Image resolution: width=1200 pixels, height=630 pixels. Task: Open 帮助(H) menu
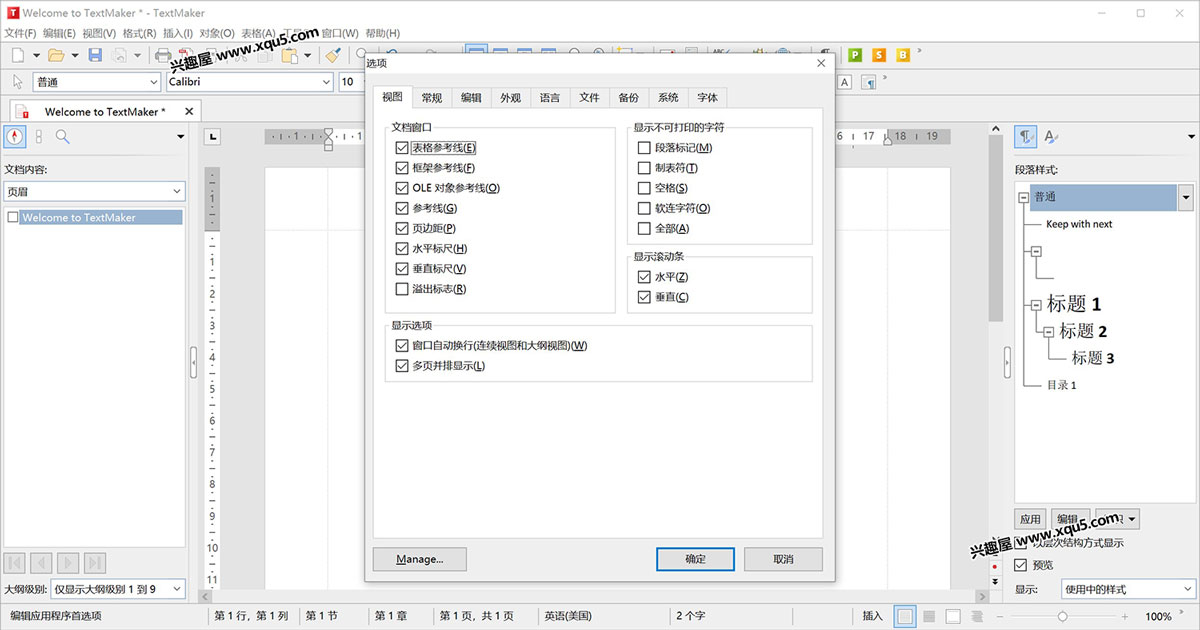382,33
